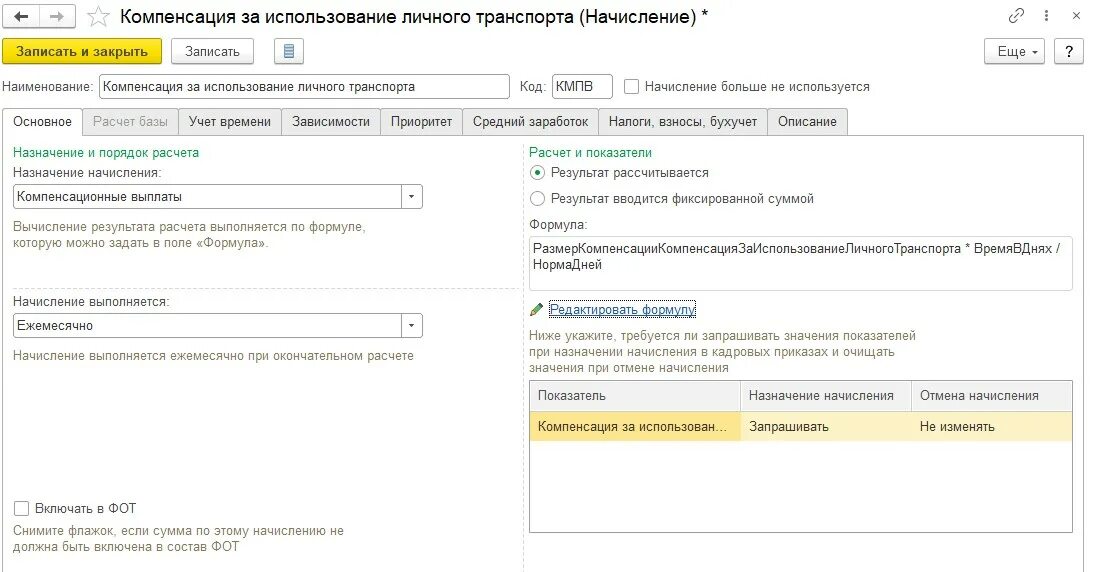Viewport: 1095px width, 572px height.
Task: Open the 'Налоги, взносы, бухучет' tab
Action: [x=684, y=122]
